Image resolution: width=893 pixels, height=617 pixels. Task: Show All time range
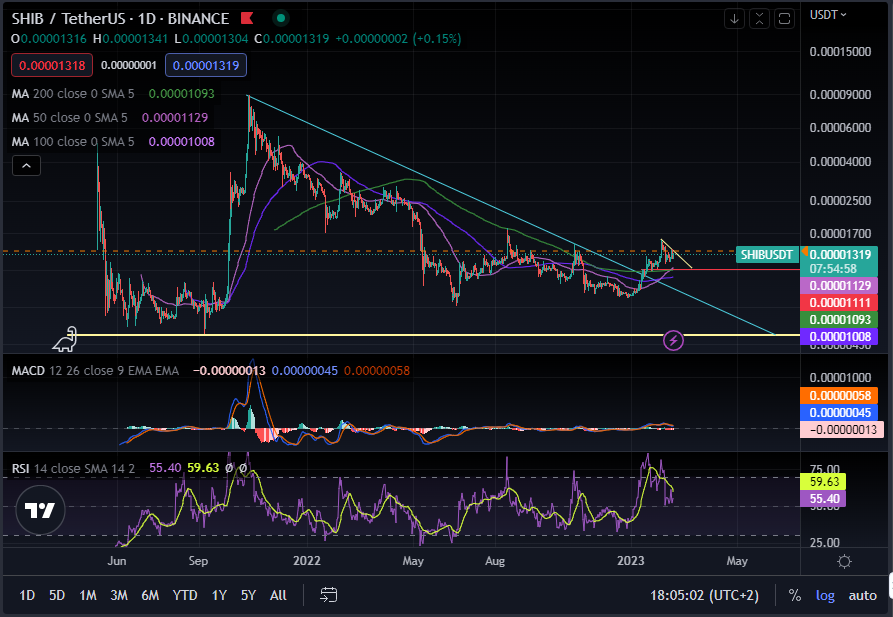coord(278,595)
